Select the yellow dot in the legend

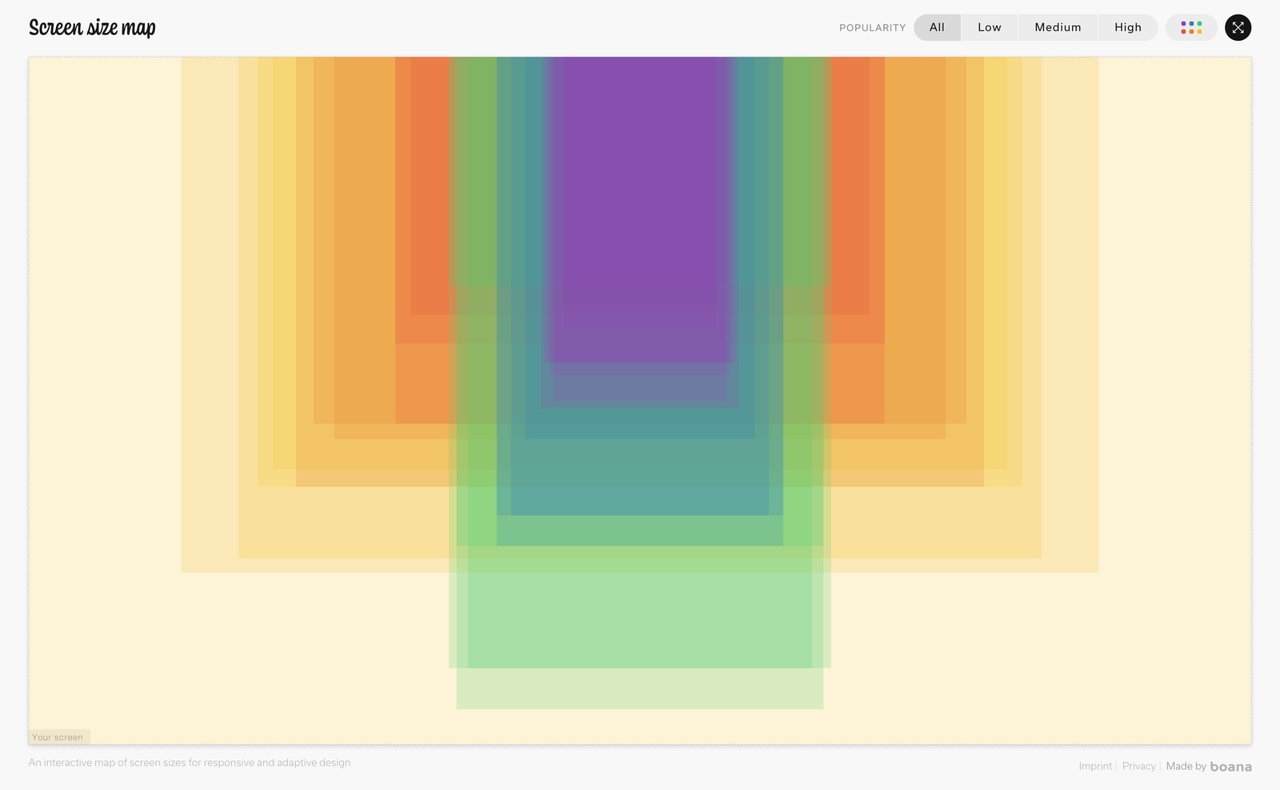pos(1200,31)
